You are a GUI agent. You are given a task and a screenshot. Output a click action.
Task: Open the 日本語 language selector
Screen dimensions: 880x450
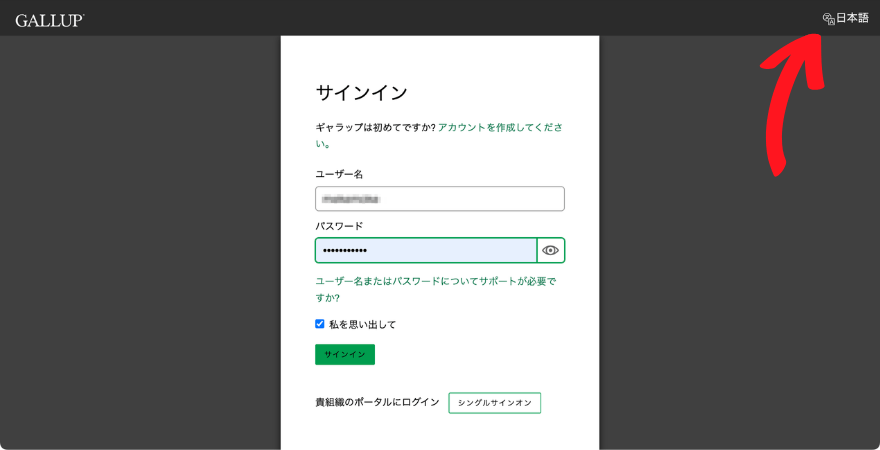pos(846,19)
